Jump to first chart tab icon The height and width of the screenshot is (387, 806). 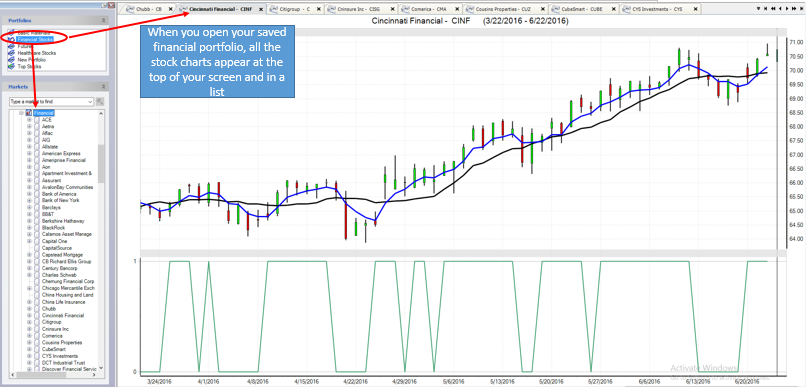pos(766,9)
